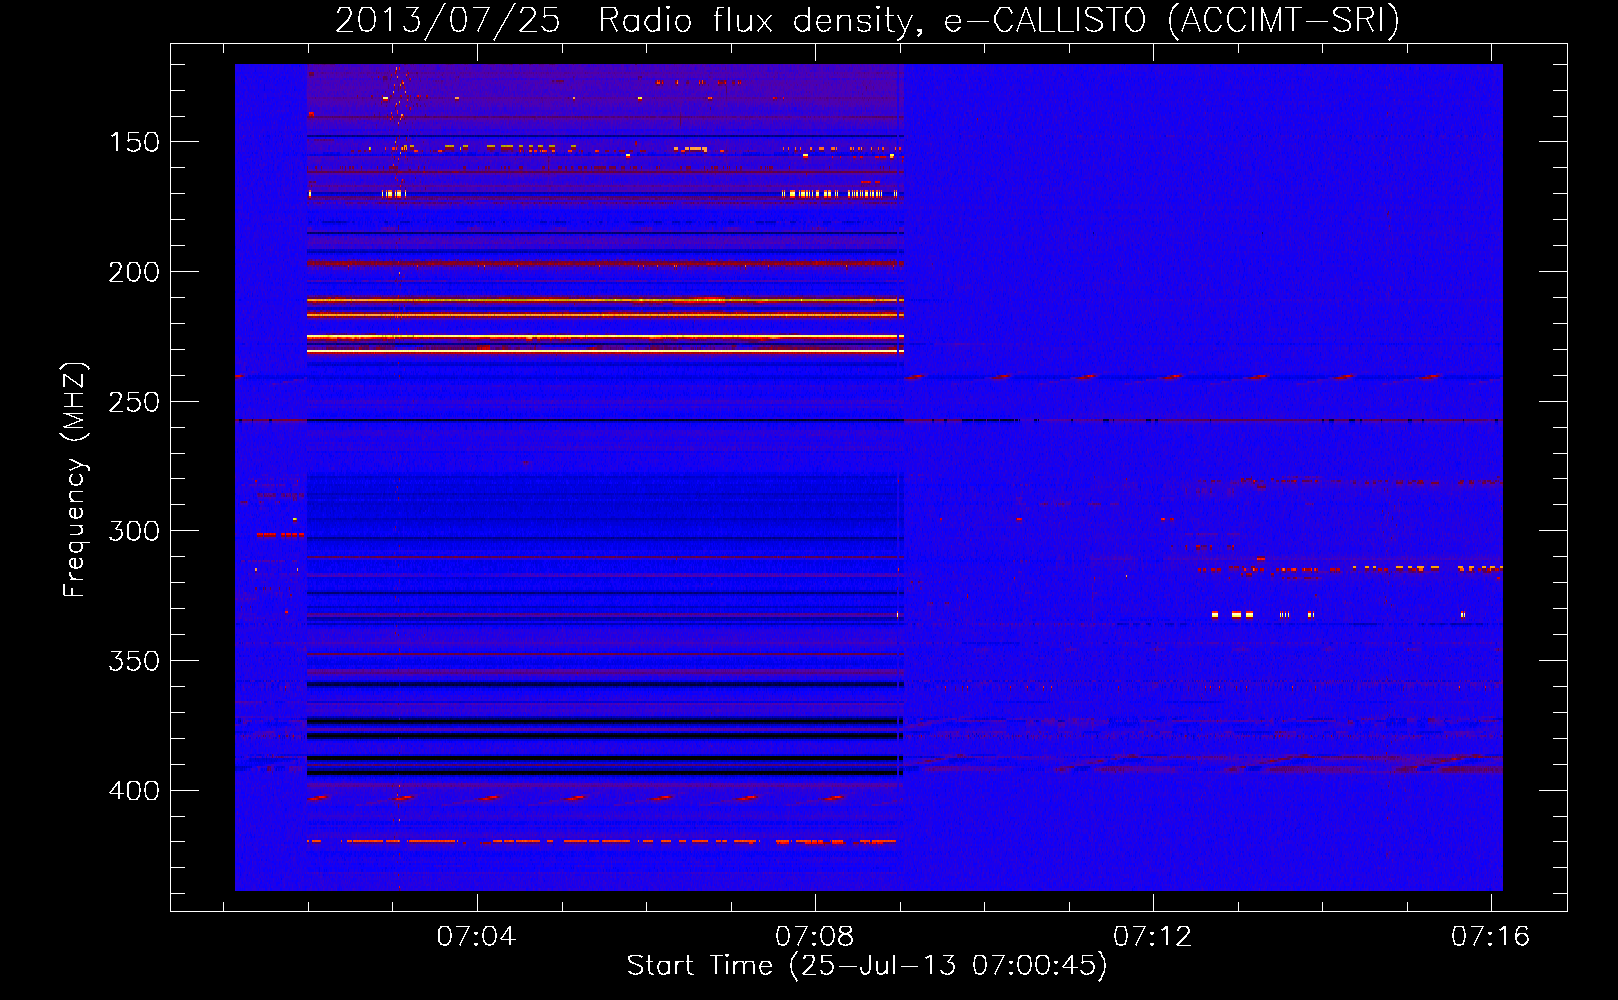Select the 300 frequency tick label
This screenshot has height=1000, width=1618.
tap(134, 531)
